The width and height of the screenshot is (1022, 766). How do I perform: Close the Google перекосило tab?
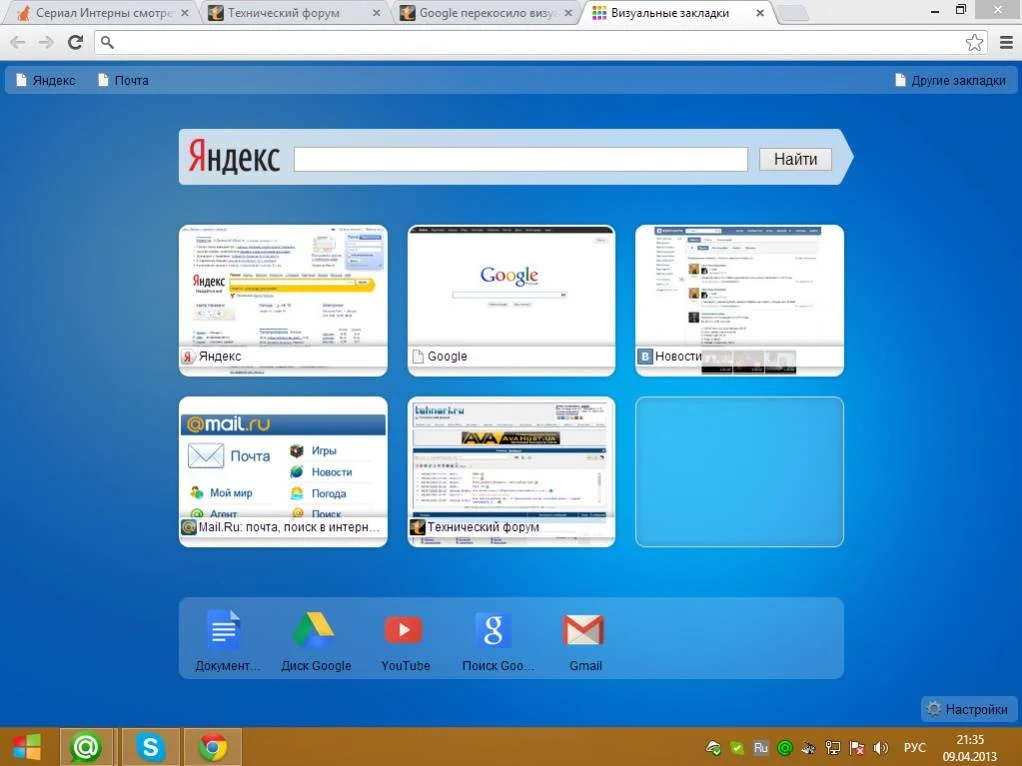(568, 13)
